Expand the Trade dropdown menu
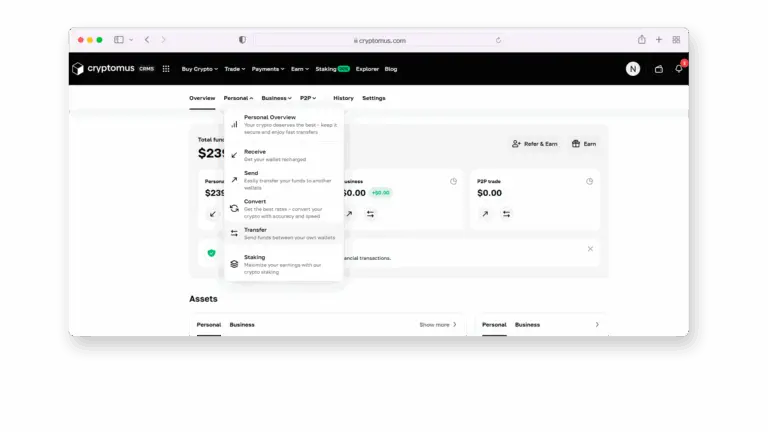This screenshot has height=432, width=768. click(235, 69)
